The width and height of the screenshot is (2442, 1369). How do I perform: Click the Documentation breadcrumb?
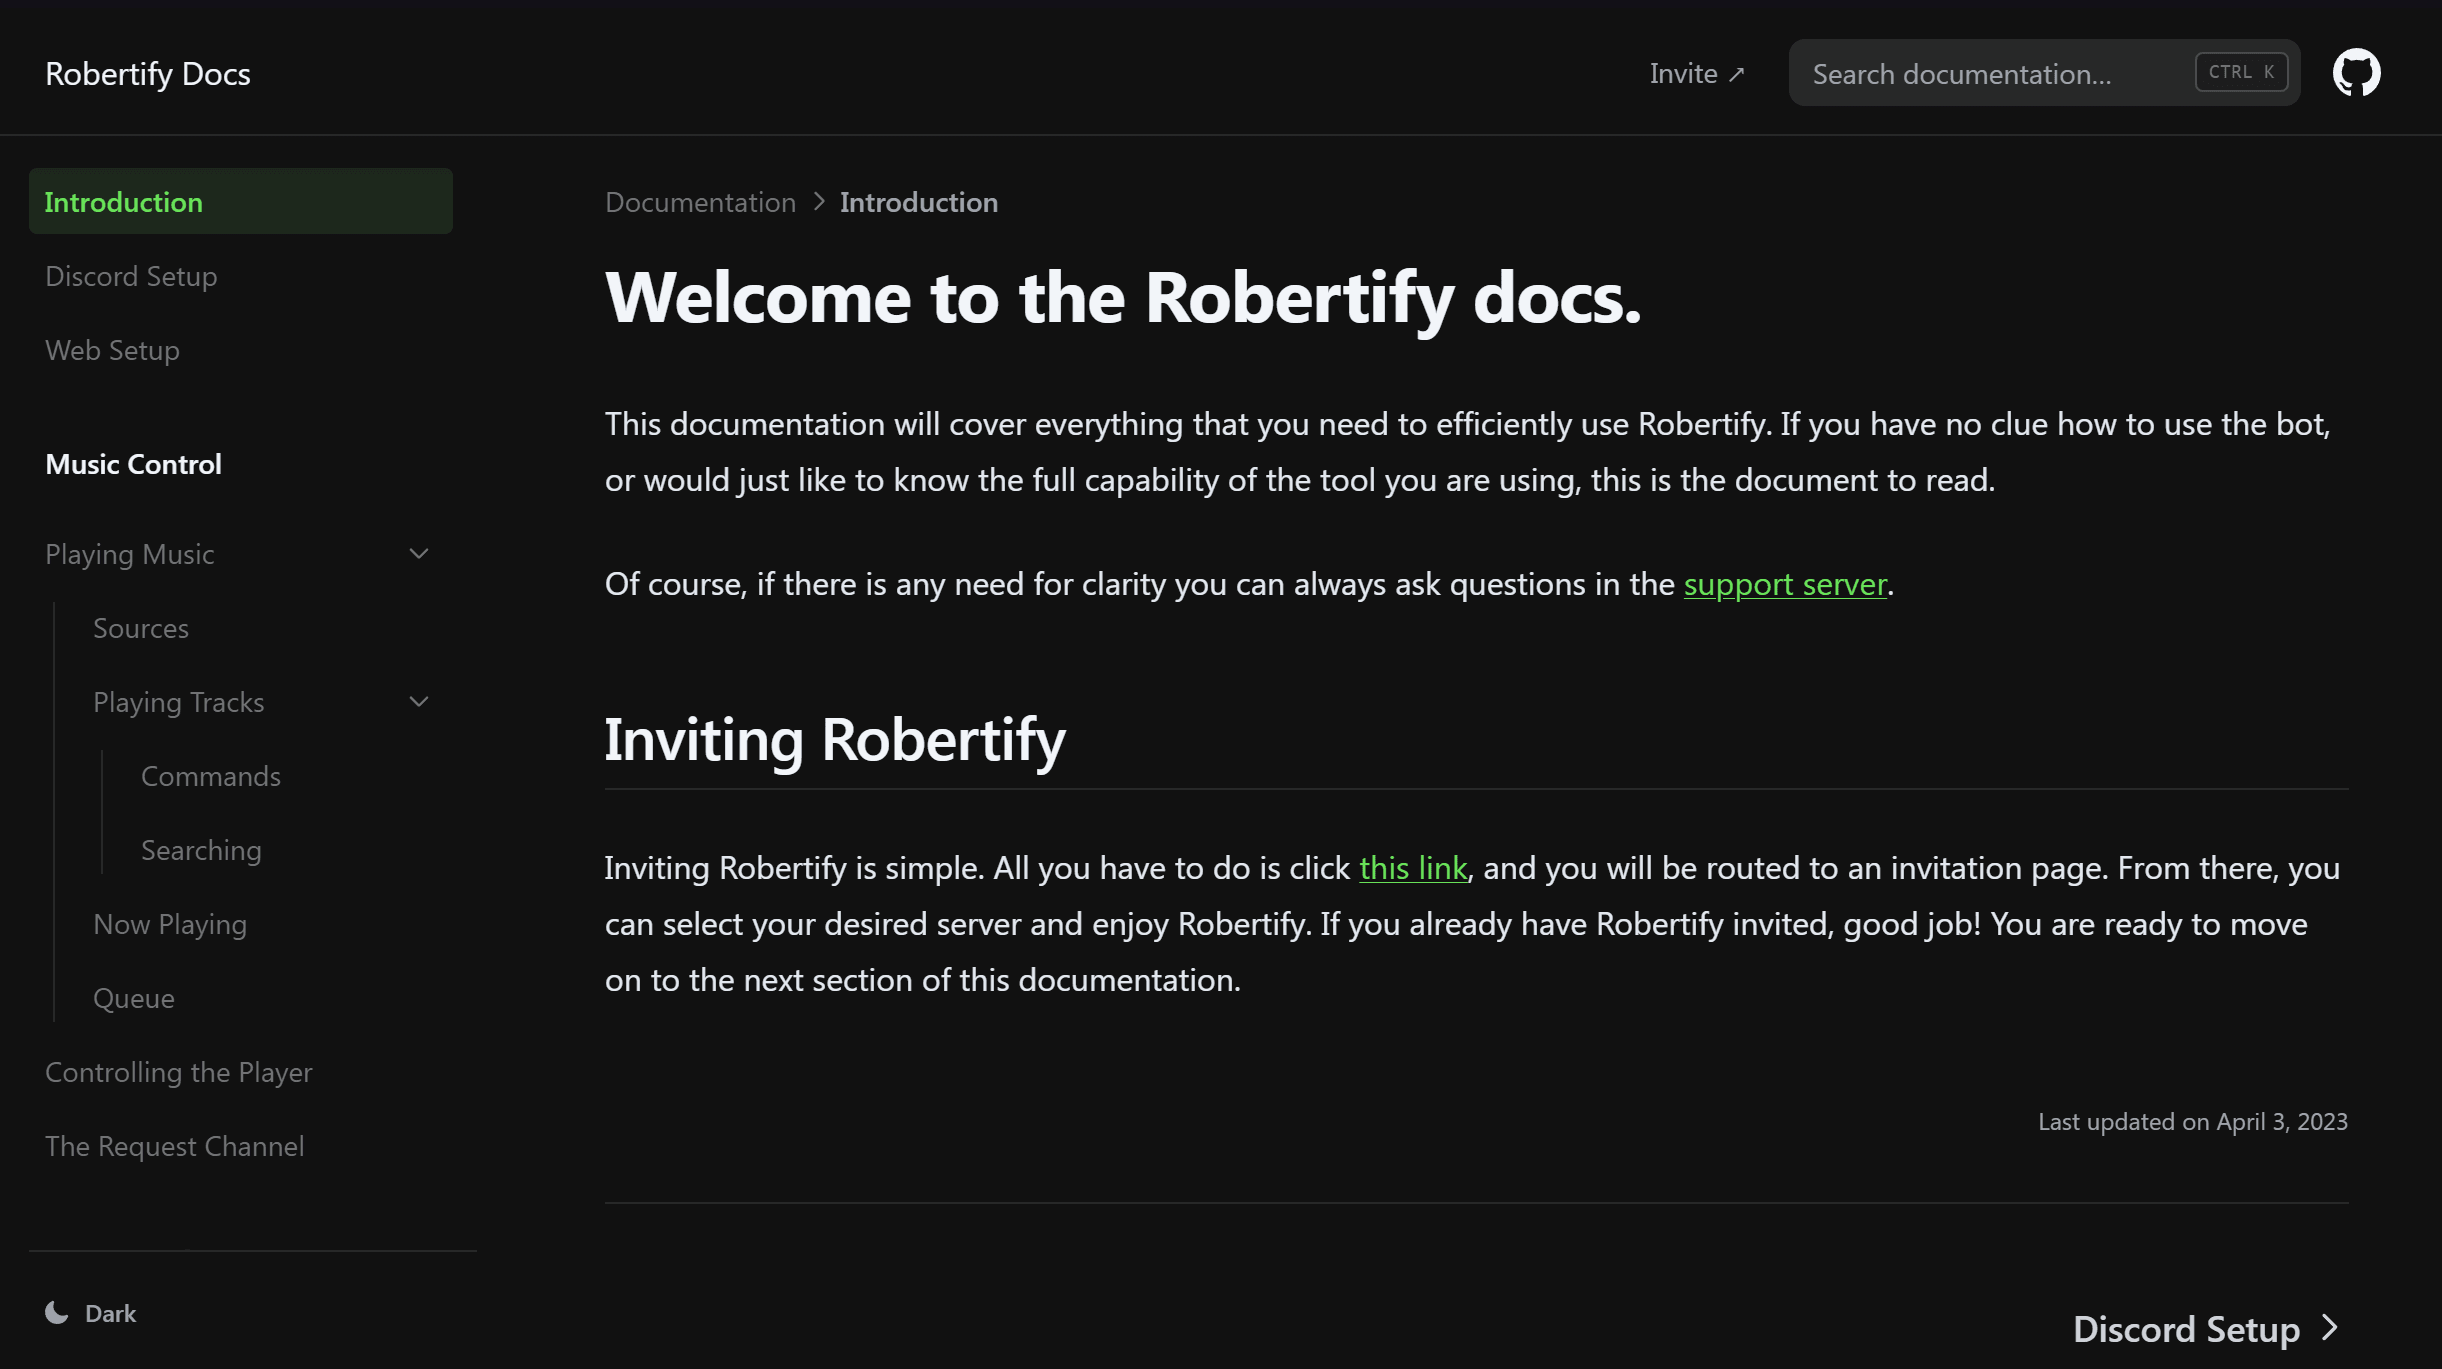700,203
